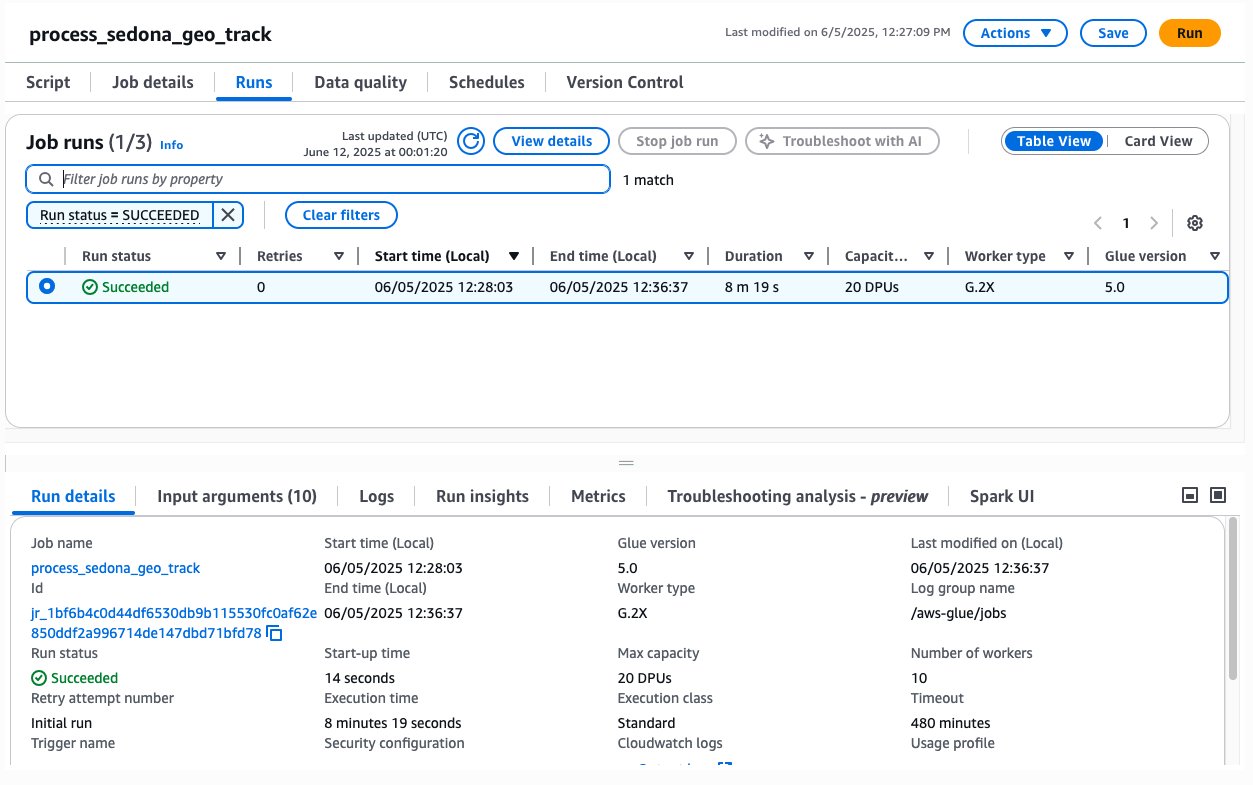Open the Worker type column dropdown
Viewport: 1253px width, 785px height.
tap(1069, 255)
